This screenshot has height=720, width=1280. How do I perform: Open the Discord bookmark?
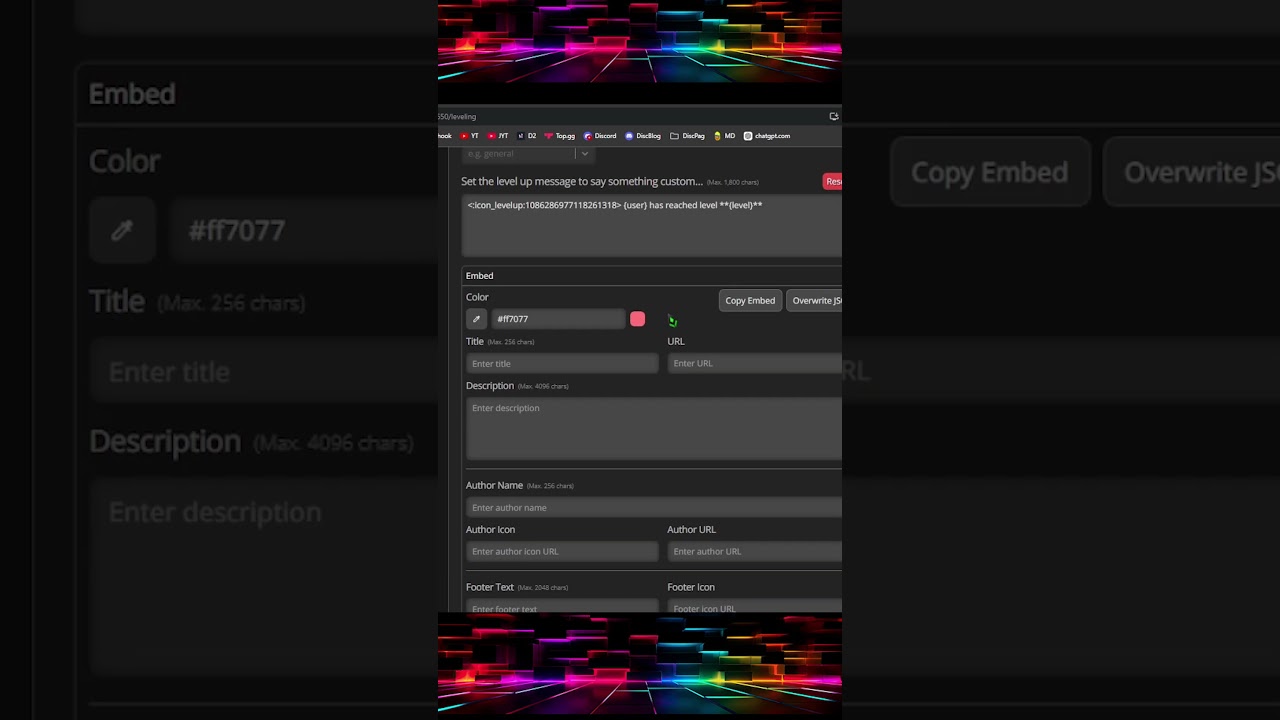(600, 136)
